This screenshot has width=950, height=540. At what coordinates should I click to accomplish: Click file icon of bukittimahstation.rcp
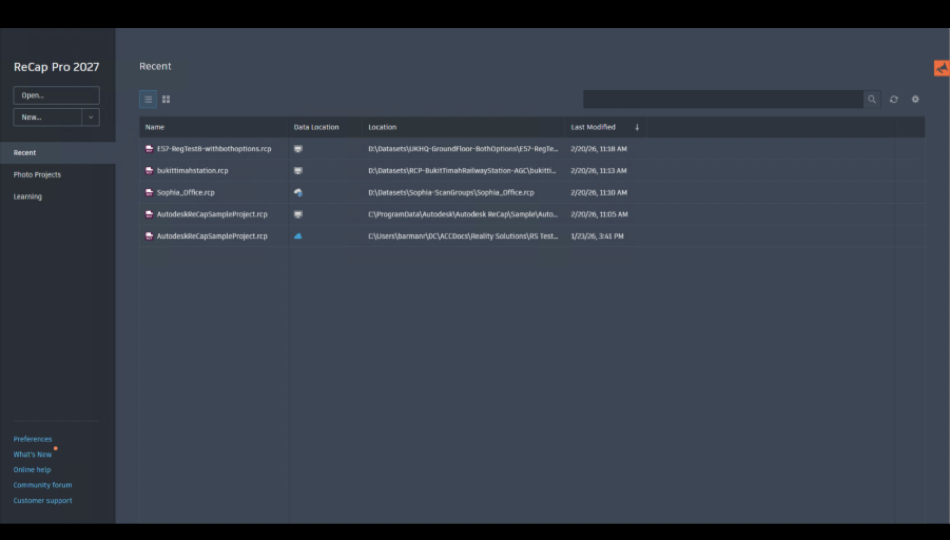(149, 170)
